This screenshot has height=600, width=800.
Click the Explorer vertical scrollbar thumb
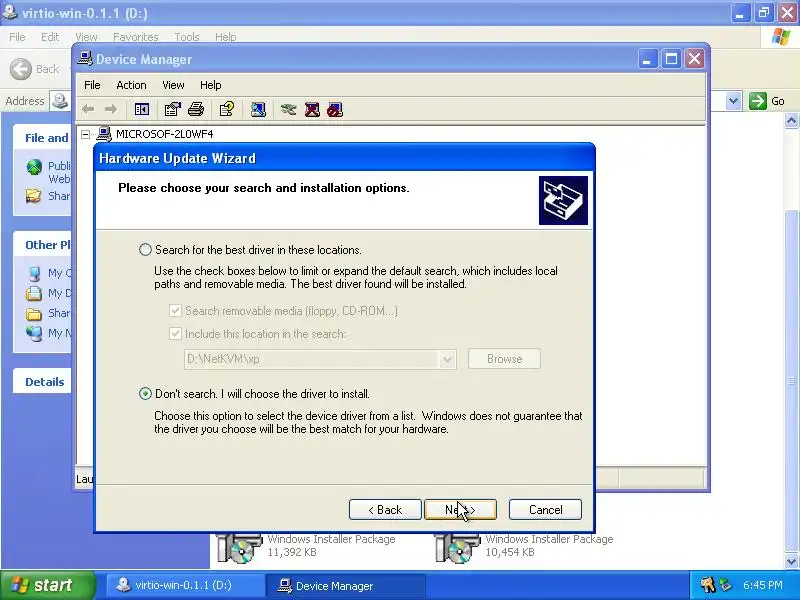click(791, 380)
